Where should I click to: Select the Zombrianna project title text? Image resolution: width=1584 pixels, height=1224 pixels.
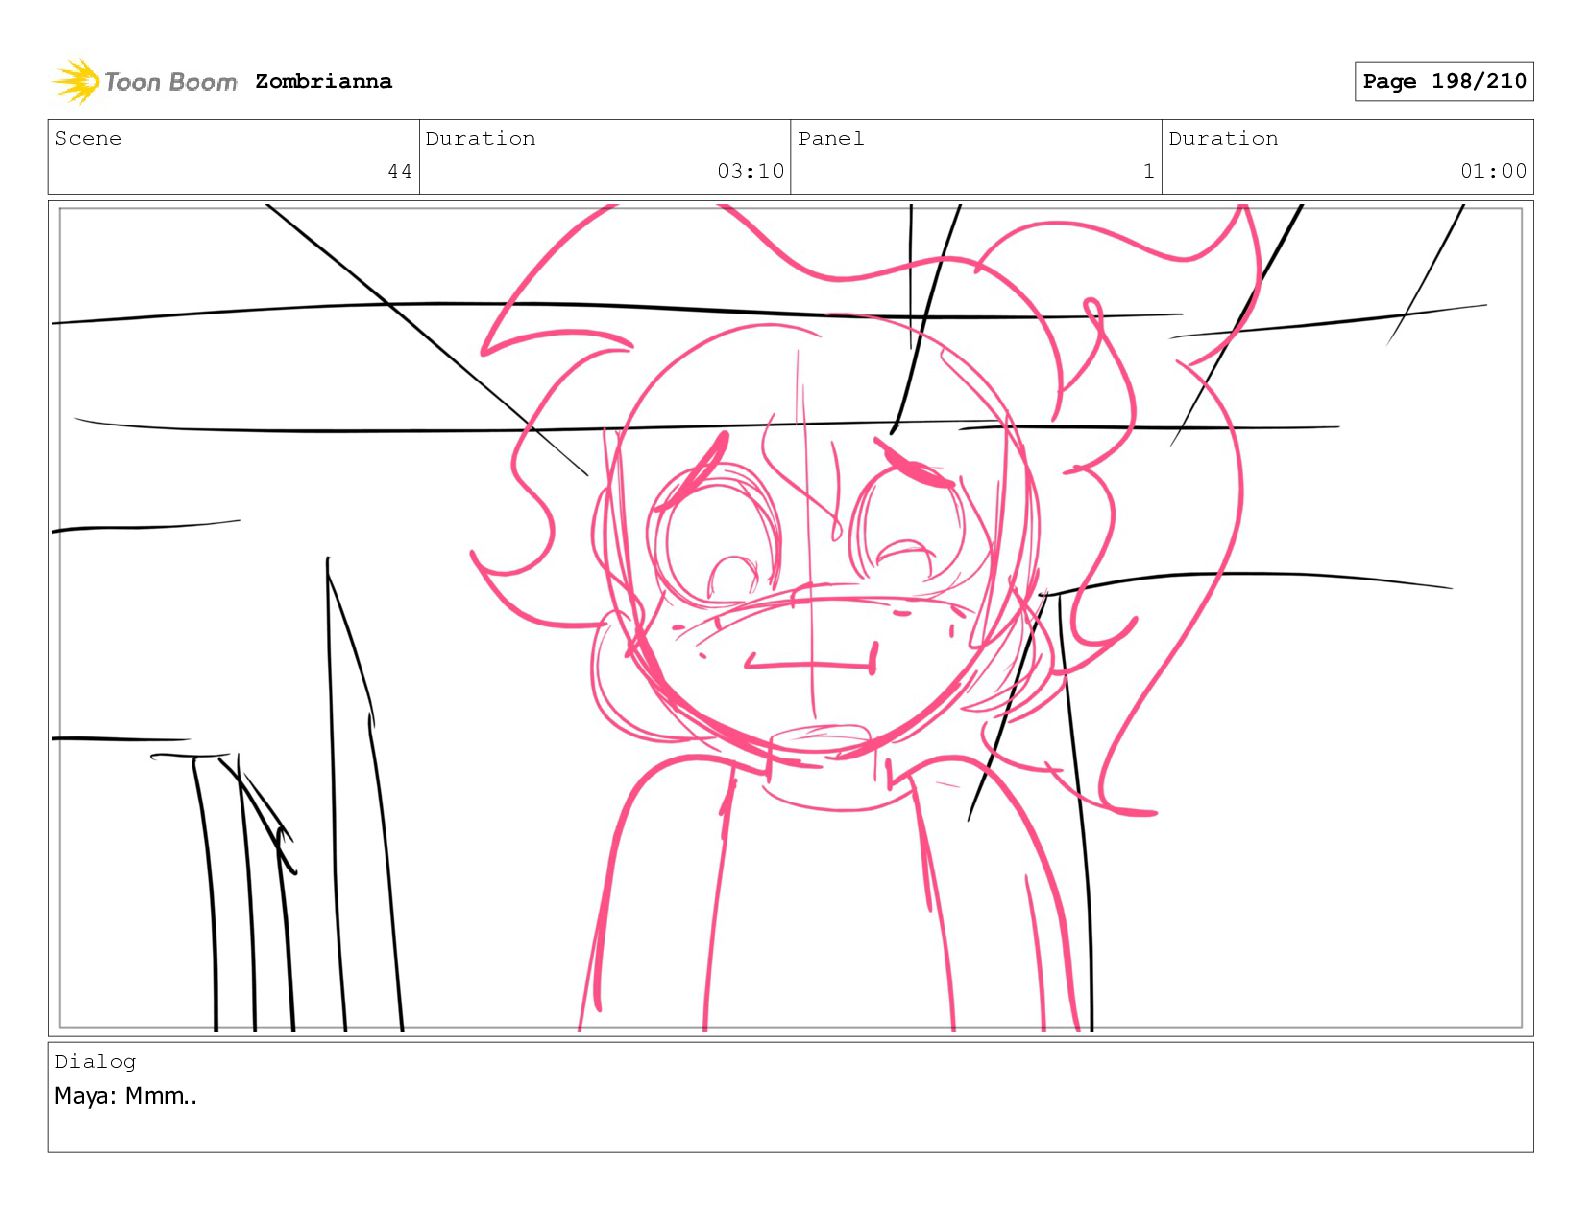(323, 81)
